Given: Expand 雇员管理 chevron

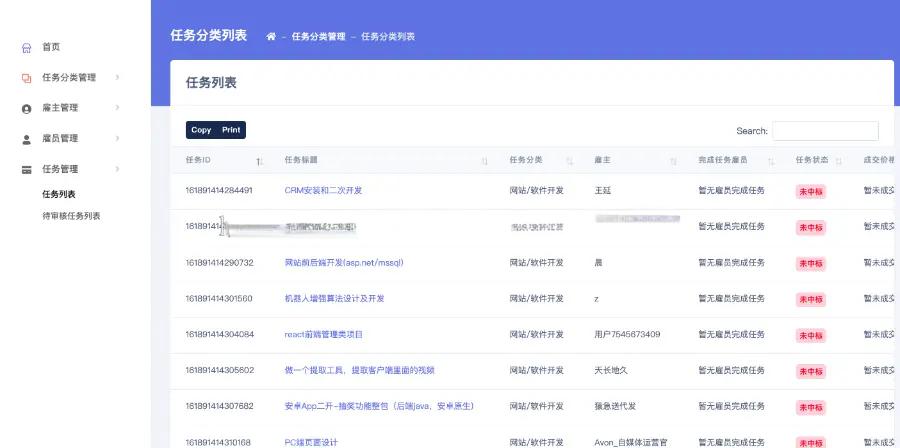Looking at the screenshot, I should pos(117,138).
